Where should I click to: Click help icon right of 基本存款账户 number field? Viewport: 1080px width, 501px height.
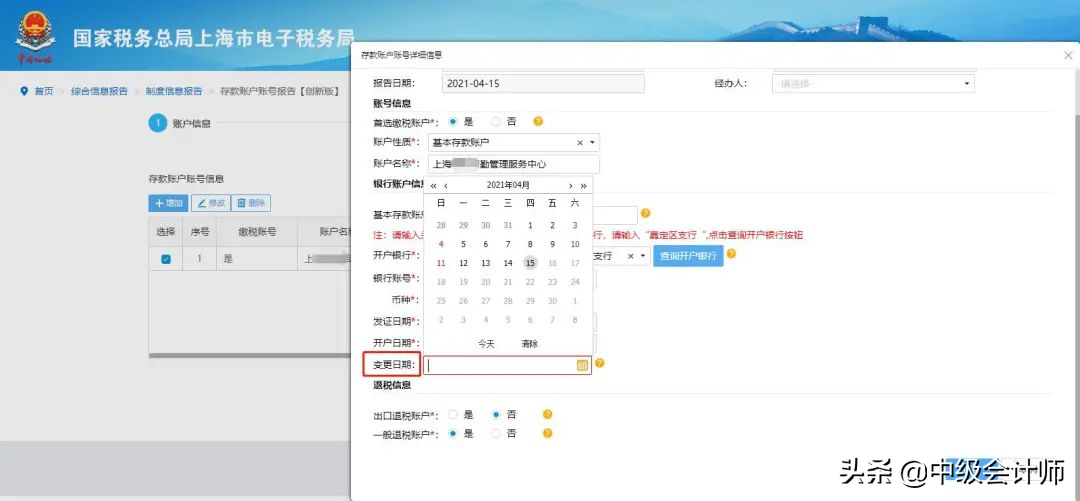coord(645,213)
